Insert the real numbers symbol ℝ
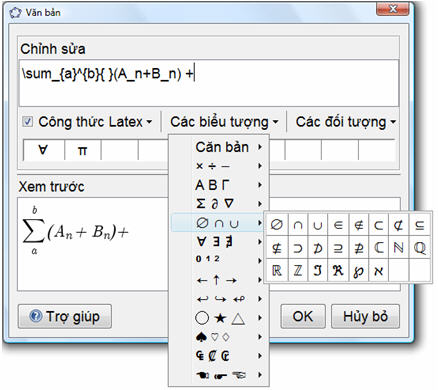The width and height of the screenshot is (438, 390). pos(276,270)
